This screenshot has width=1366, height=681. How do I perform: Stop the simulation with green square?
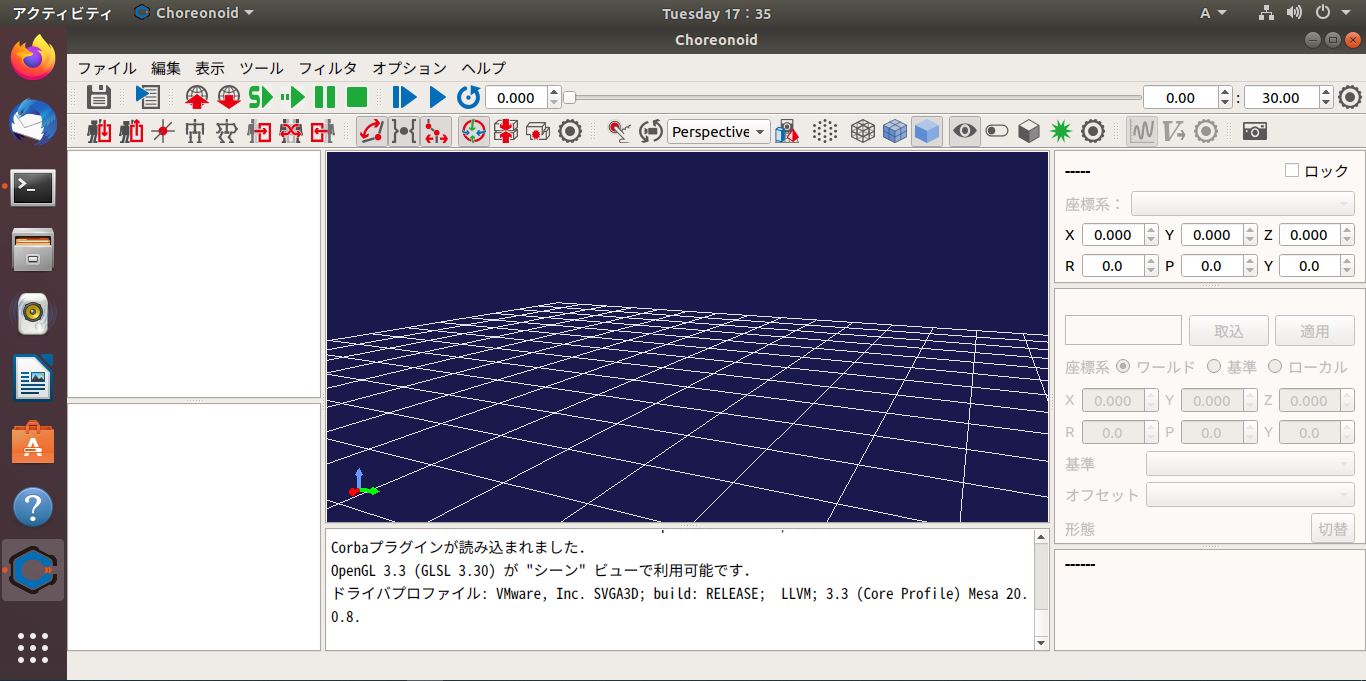point(357,97)
